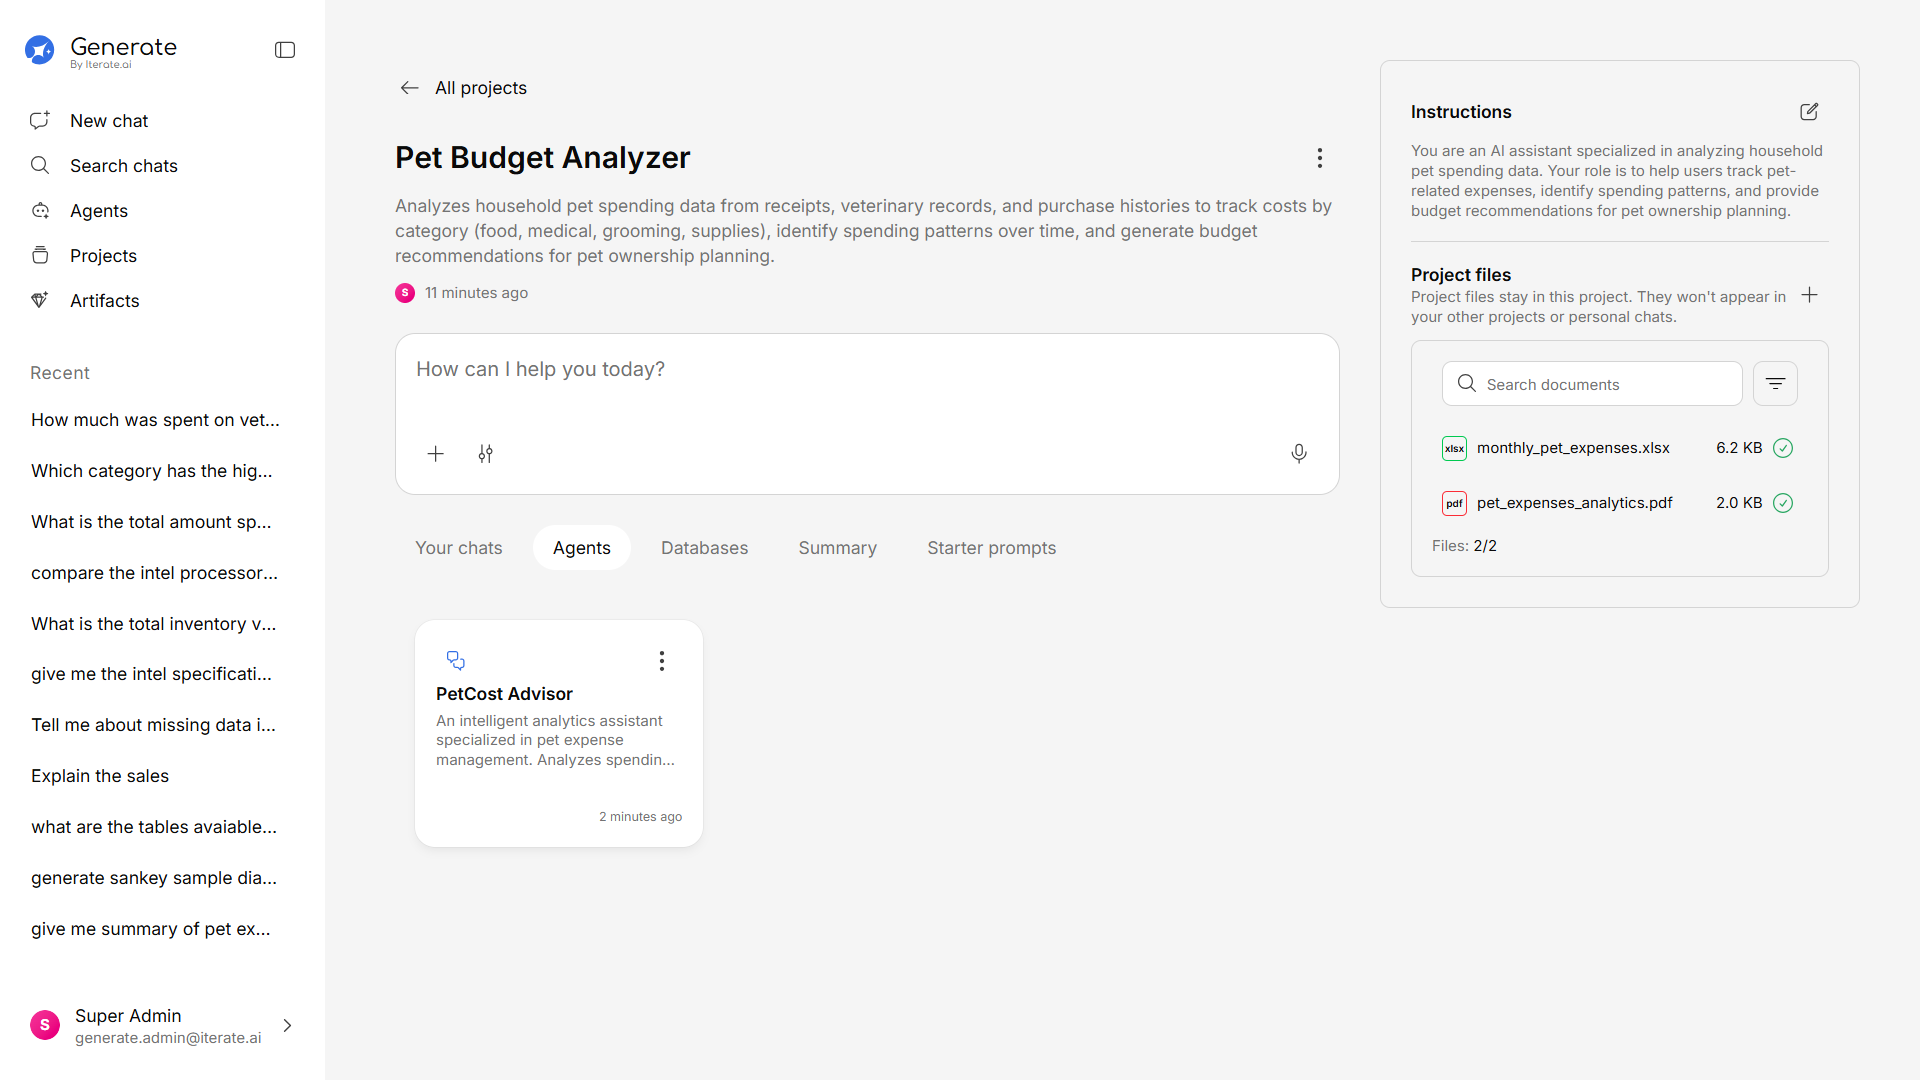Screen dimensions: 1920x1080
Task: Click the attach plus icon in chat box
Action: [x=435, y=454]
